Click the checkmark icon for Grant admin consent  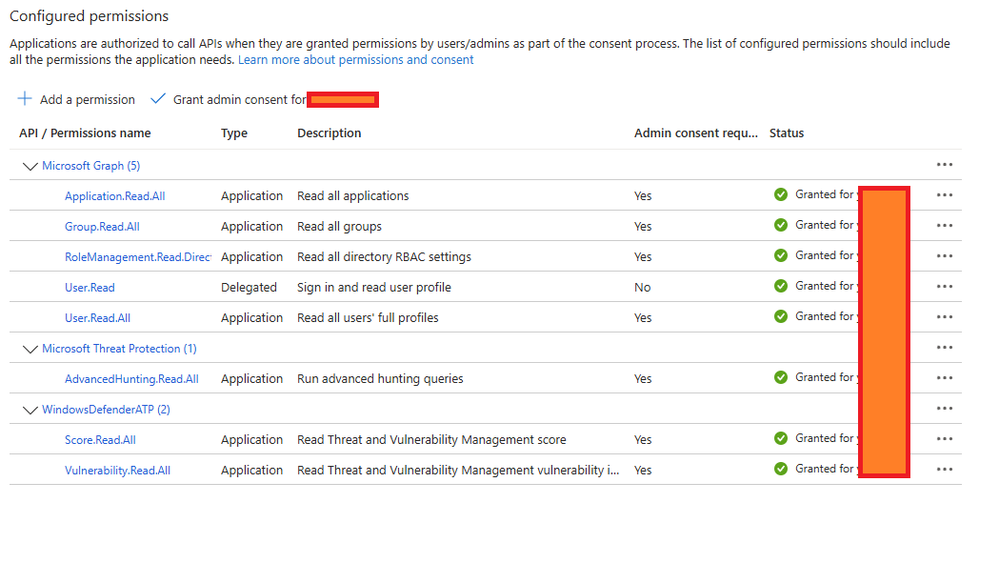(x=158, y=99)
